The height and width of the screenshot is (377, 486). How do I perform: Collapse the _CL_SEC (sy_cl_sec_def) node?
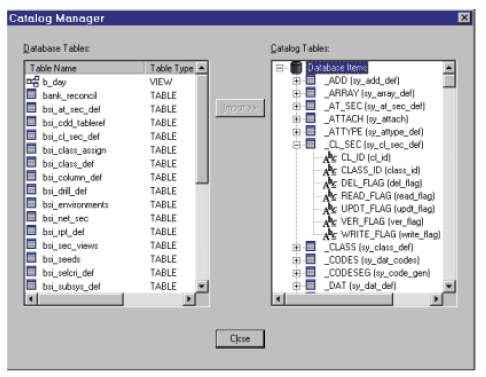pyautogui.click(x=296, y=145)
